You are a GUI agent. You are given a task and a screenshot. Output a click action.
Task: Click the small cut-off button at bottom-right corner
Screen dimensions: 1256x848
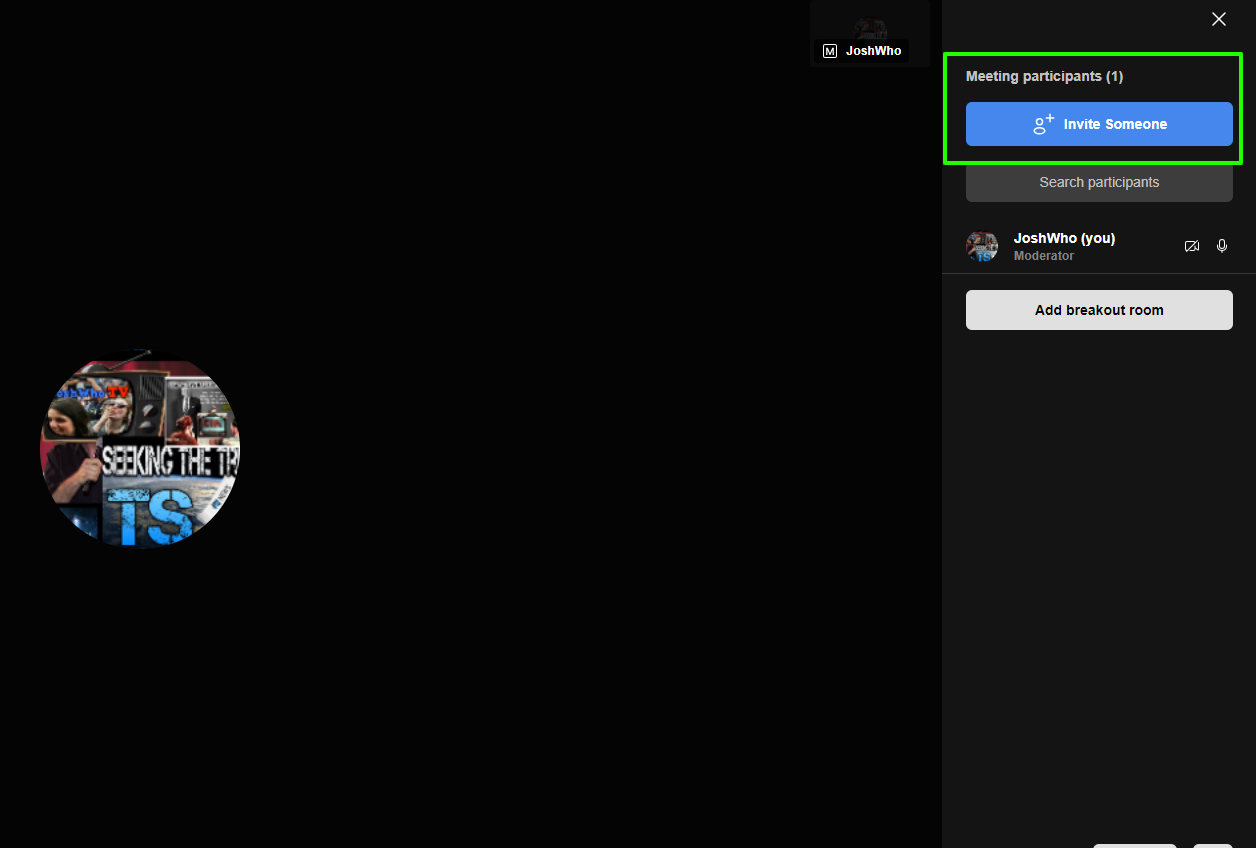[1212, 845]
